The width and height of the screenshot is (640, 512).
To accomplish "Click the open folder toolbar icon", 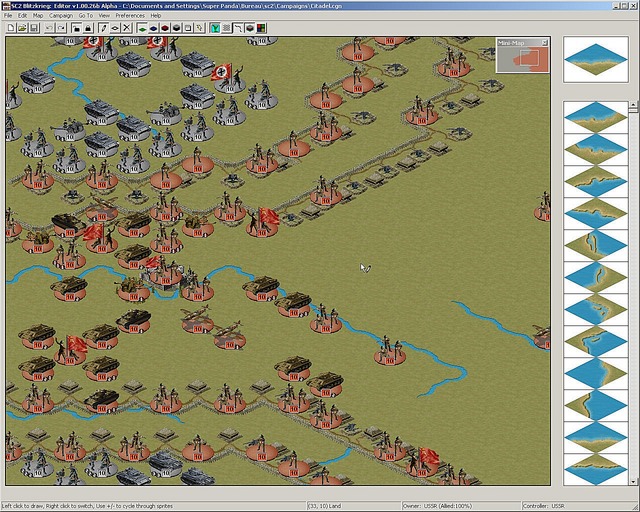I will 22,28.
